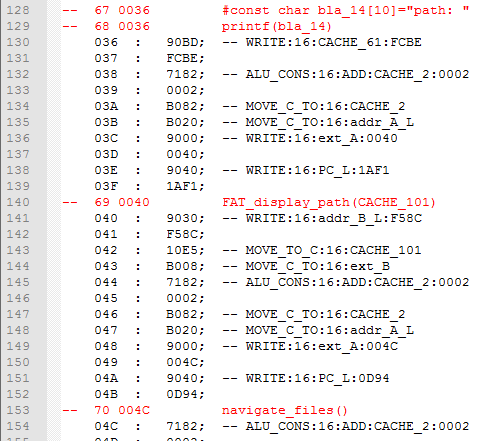486x441 pixels.
Task: Click address 03A in the listing
Action: coord(106,106)
